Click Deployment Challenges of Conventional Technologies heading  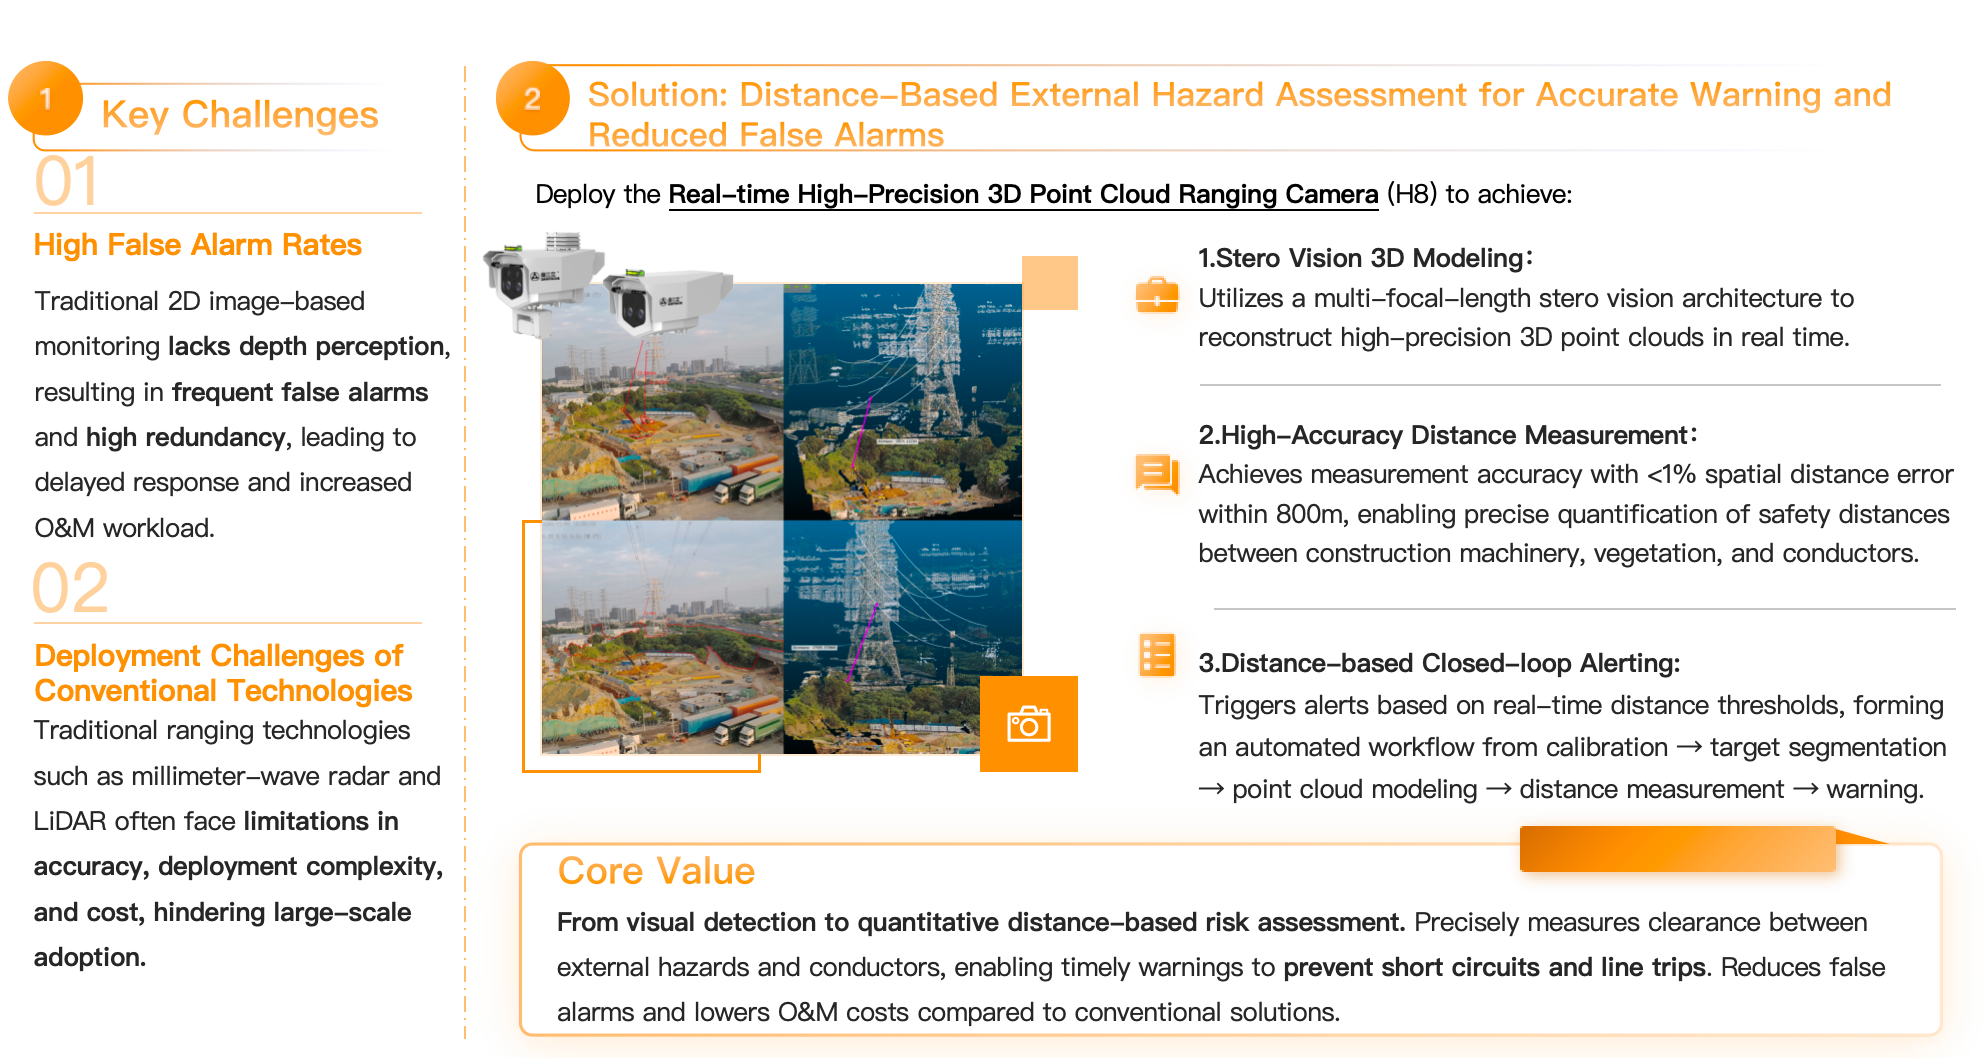(x=222, y=673)
